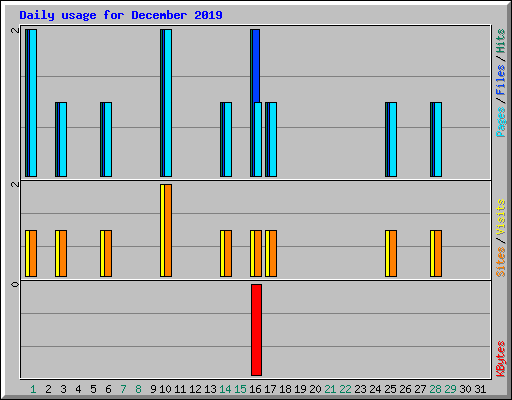
Task: Click the cyan Pages bar for day 17
Action: coord(273,139)
